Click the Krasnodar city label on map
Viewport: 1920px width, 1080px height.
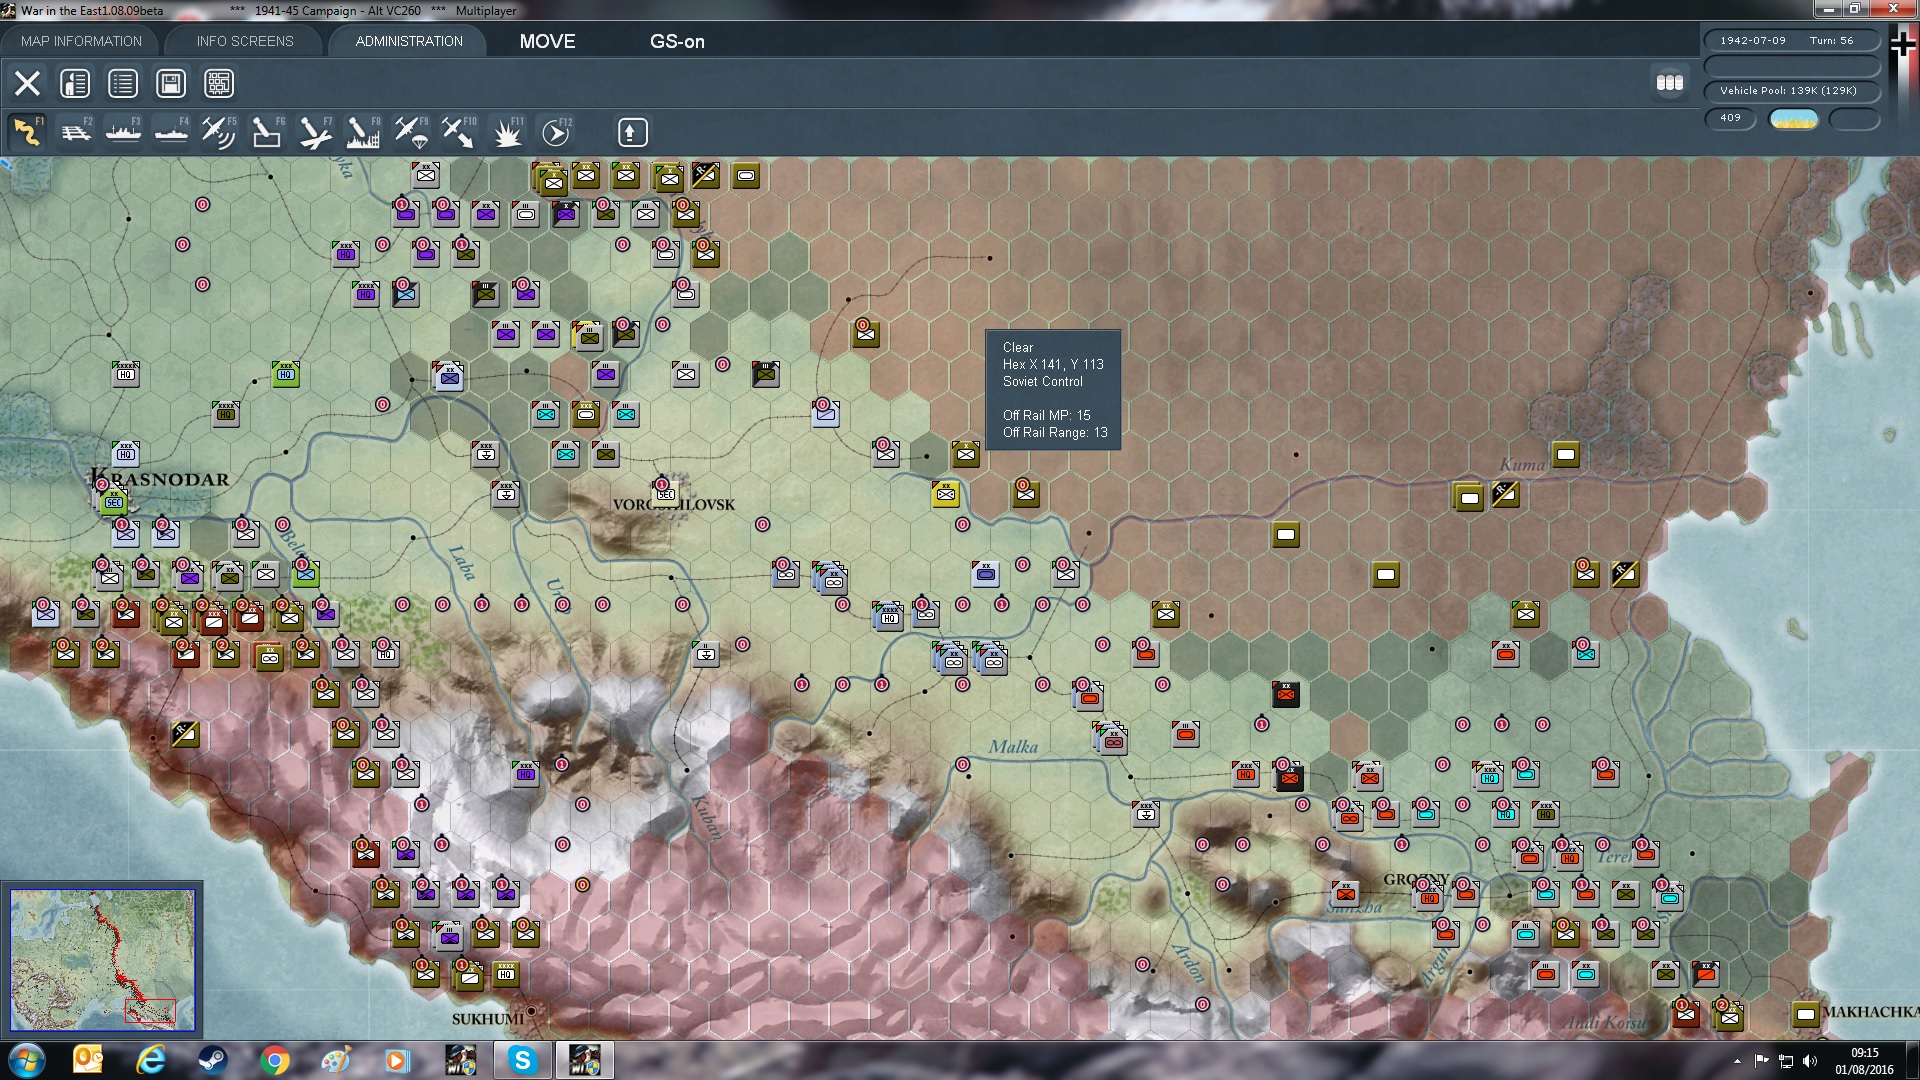[x=160, y=479]
